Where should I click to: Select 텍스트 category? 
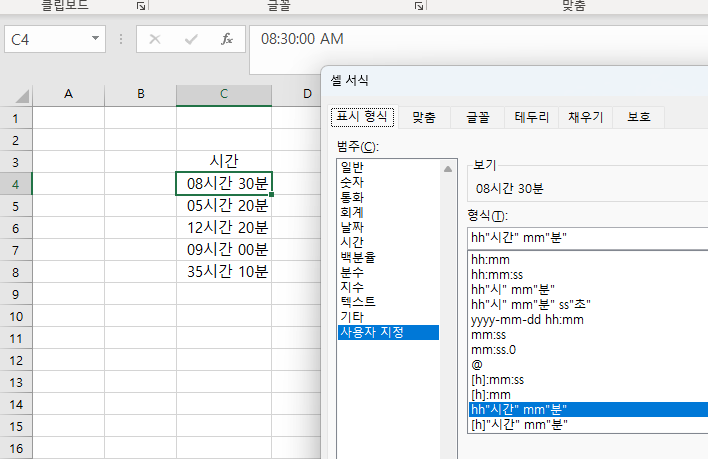pyautogui.click(x=388, y=302)
